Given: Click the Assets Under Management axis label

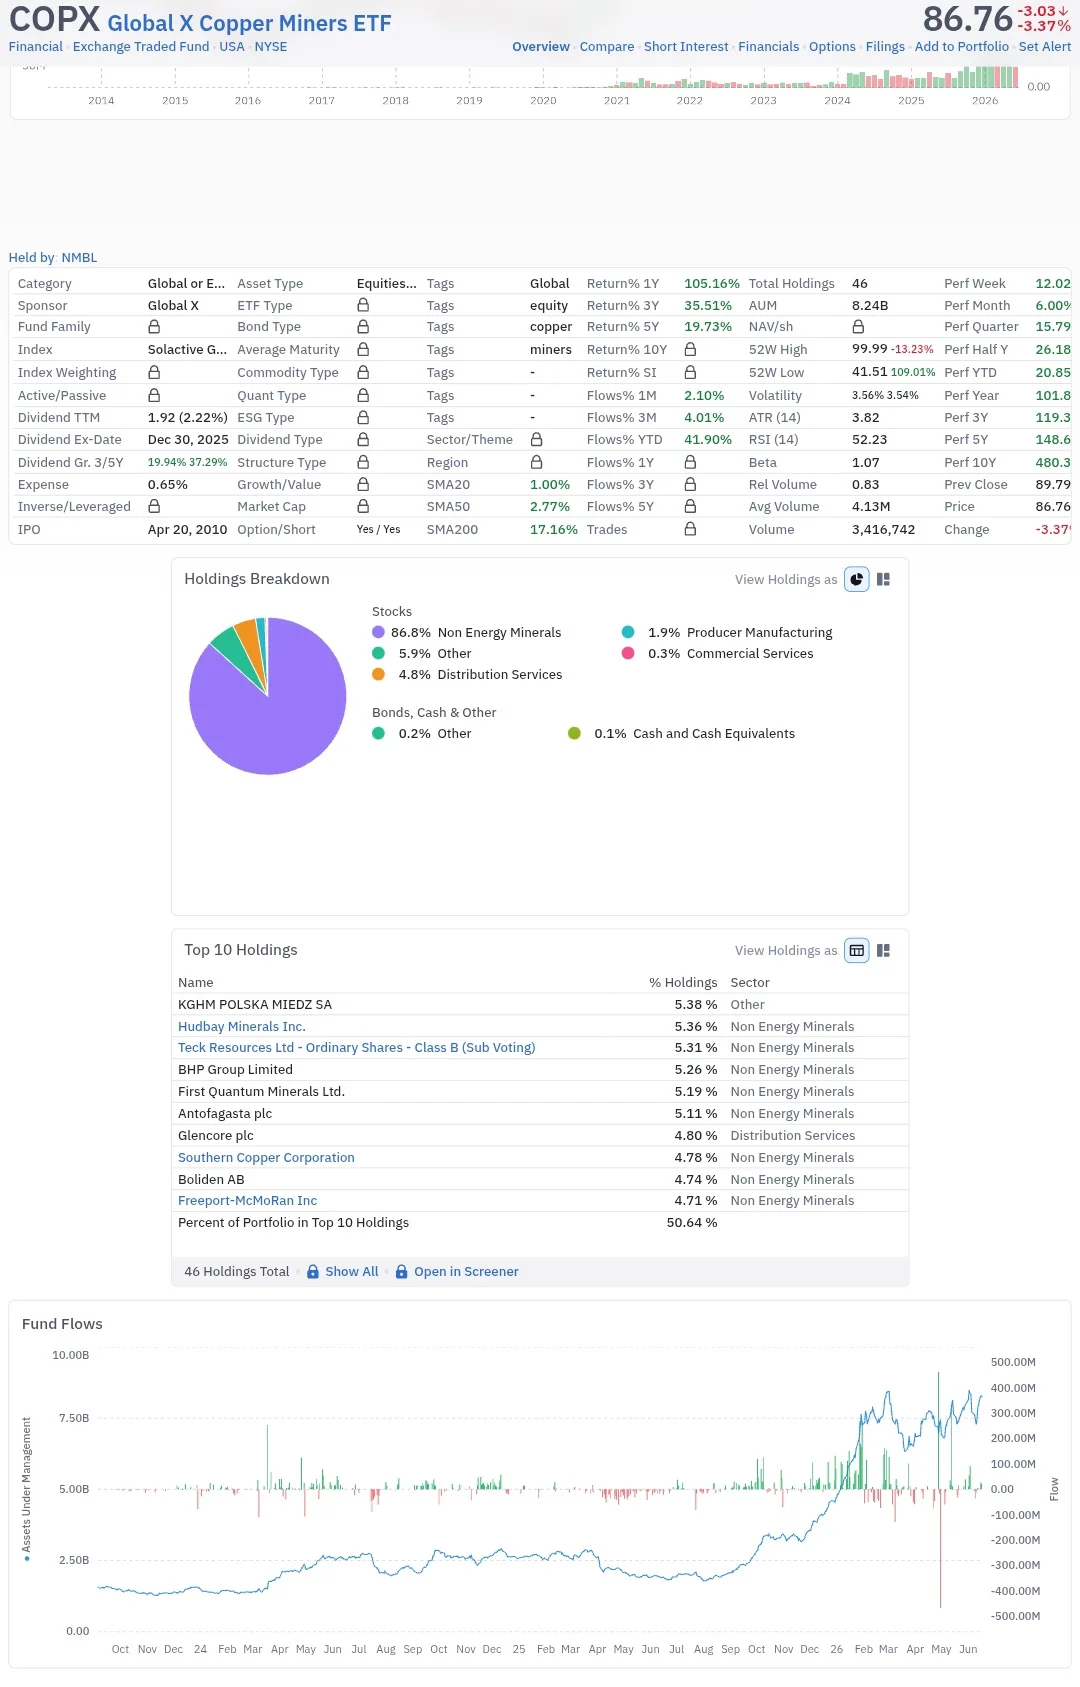Looking at the screenshot, I should click(x=26, y=1490).
